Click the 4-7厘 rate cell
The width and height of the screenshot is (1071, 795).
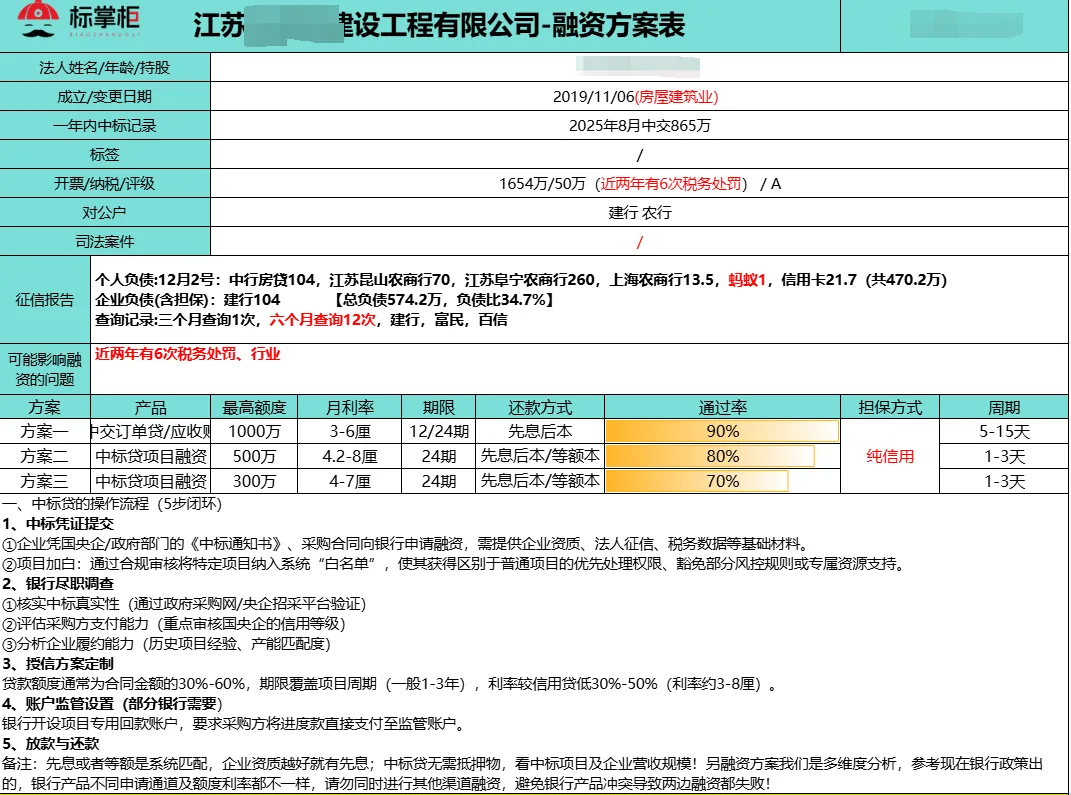click(350, 482)
